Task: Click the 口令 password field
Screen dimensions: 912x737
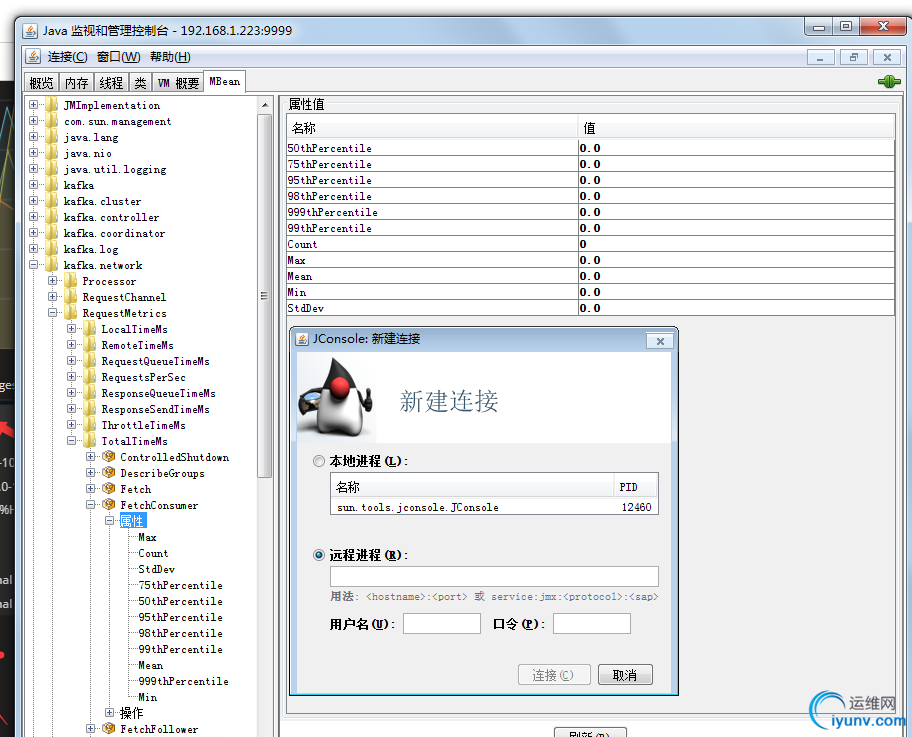Action: click(x=592, y=624)
